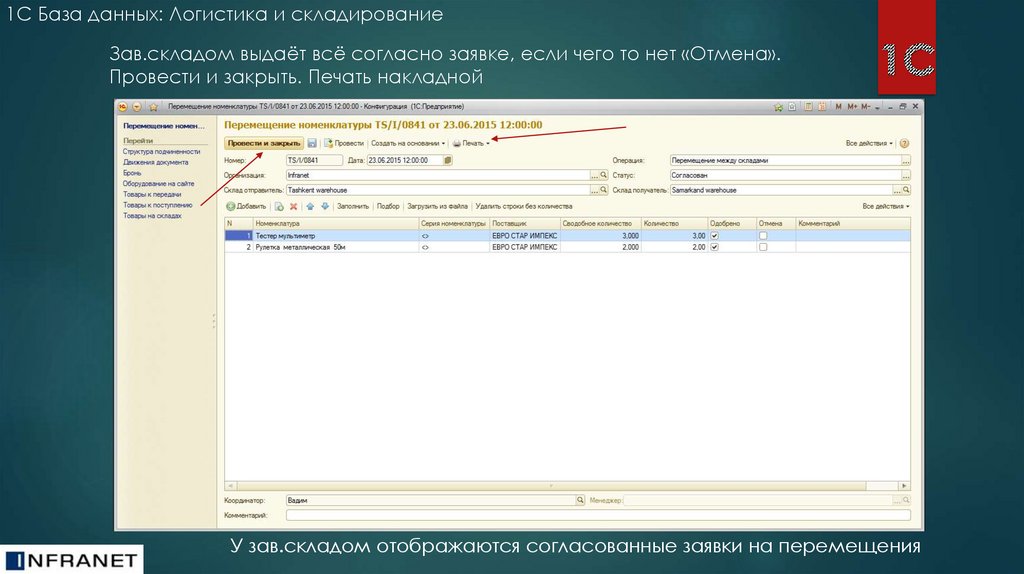Move row up with blue up arrow
The image size is (1024, 574).
coord(310,206)
